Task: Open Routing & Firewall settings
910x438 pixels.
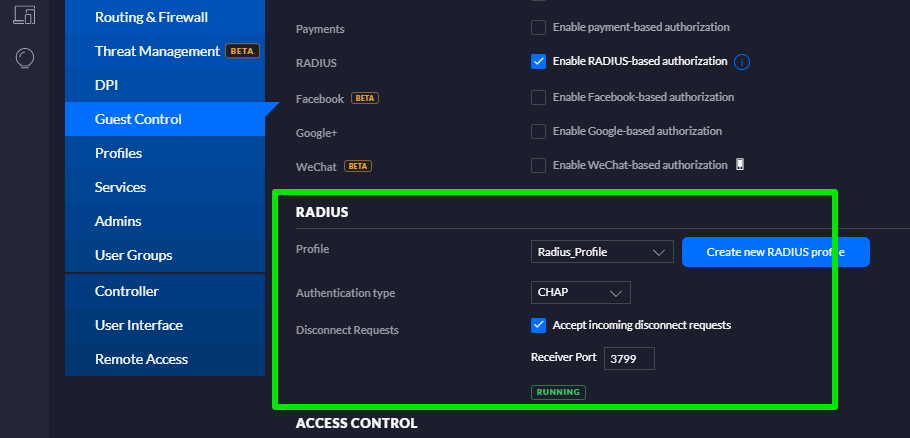Action: pos(151,17)
